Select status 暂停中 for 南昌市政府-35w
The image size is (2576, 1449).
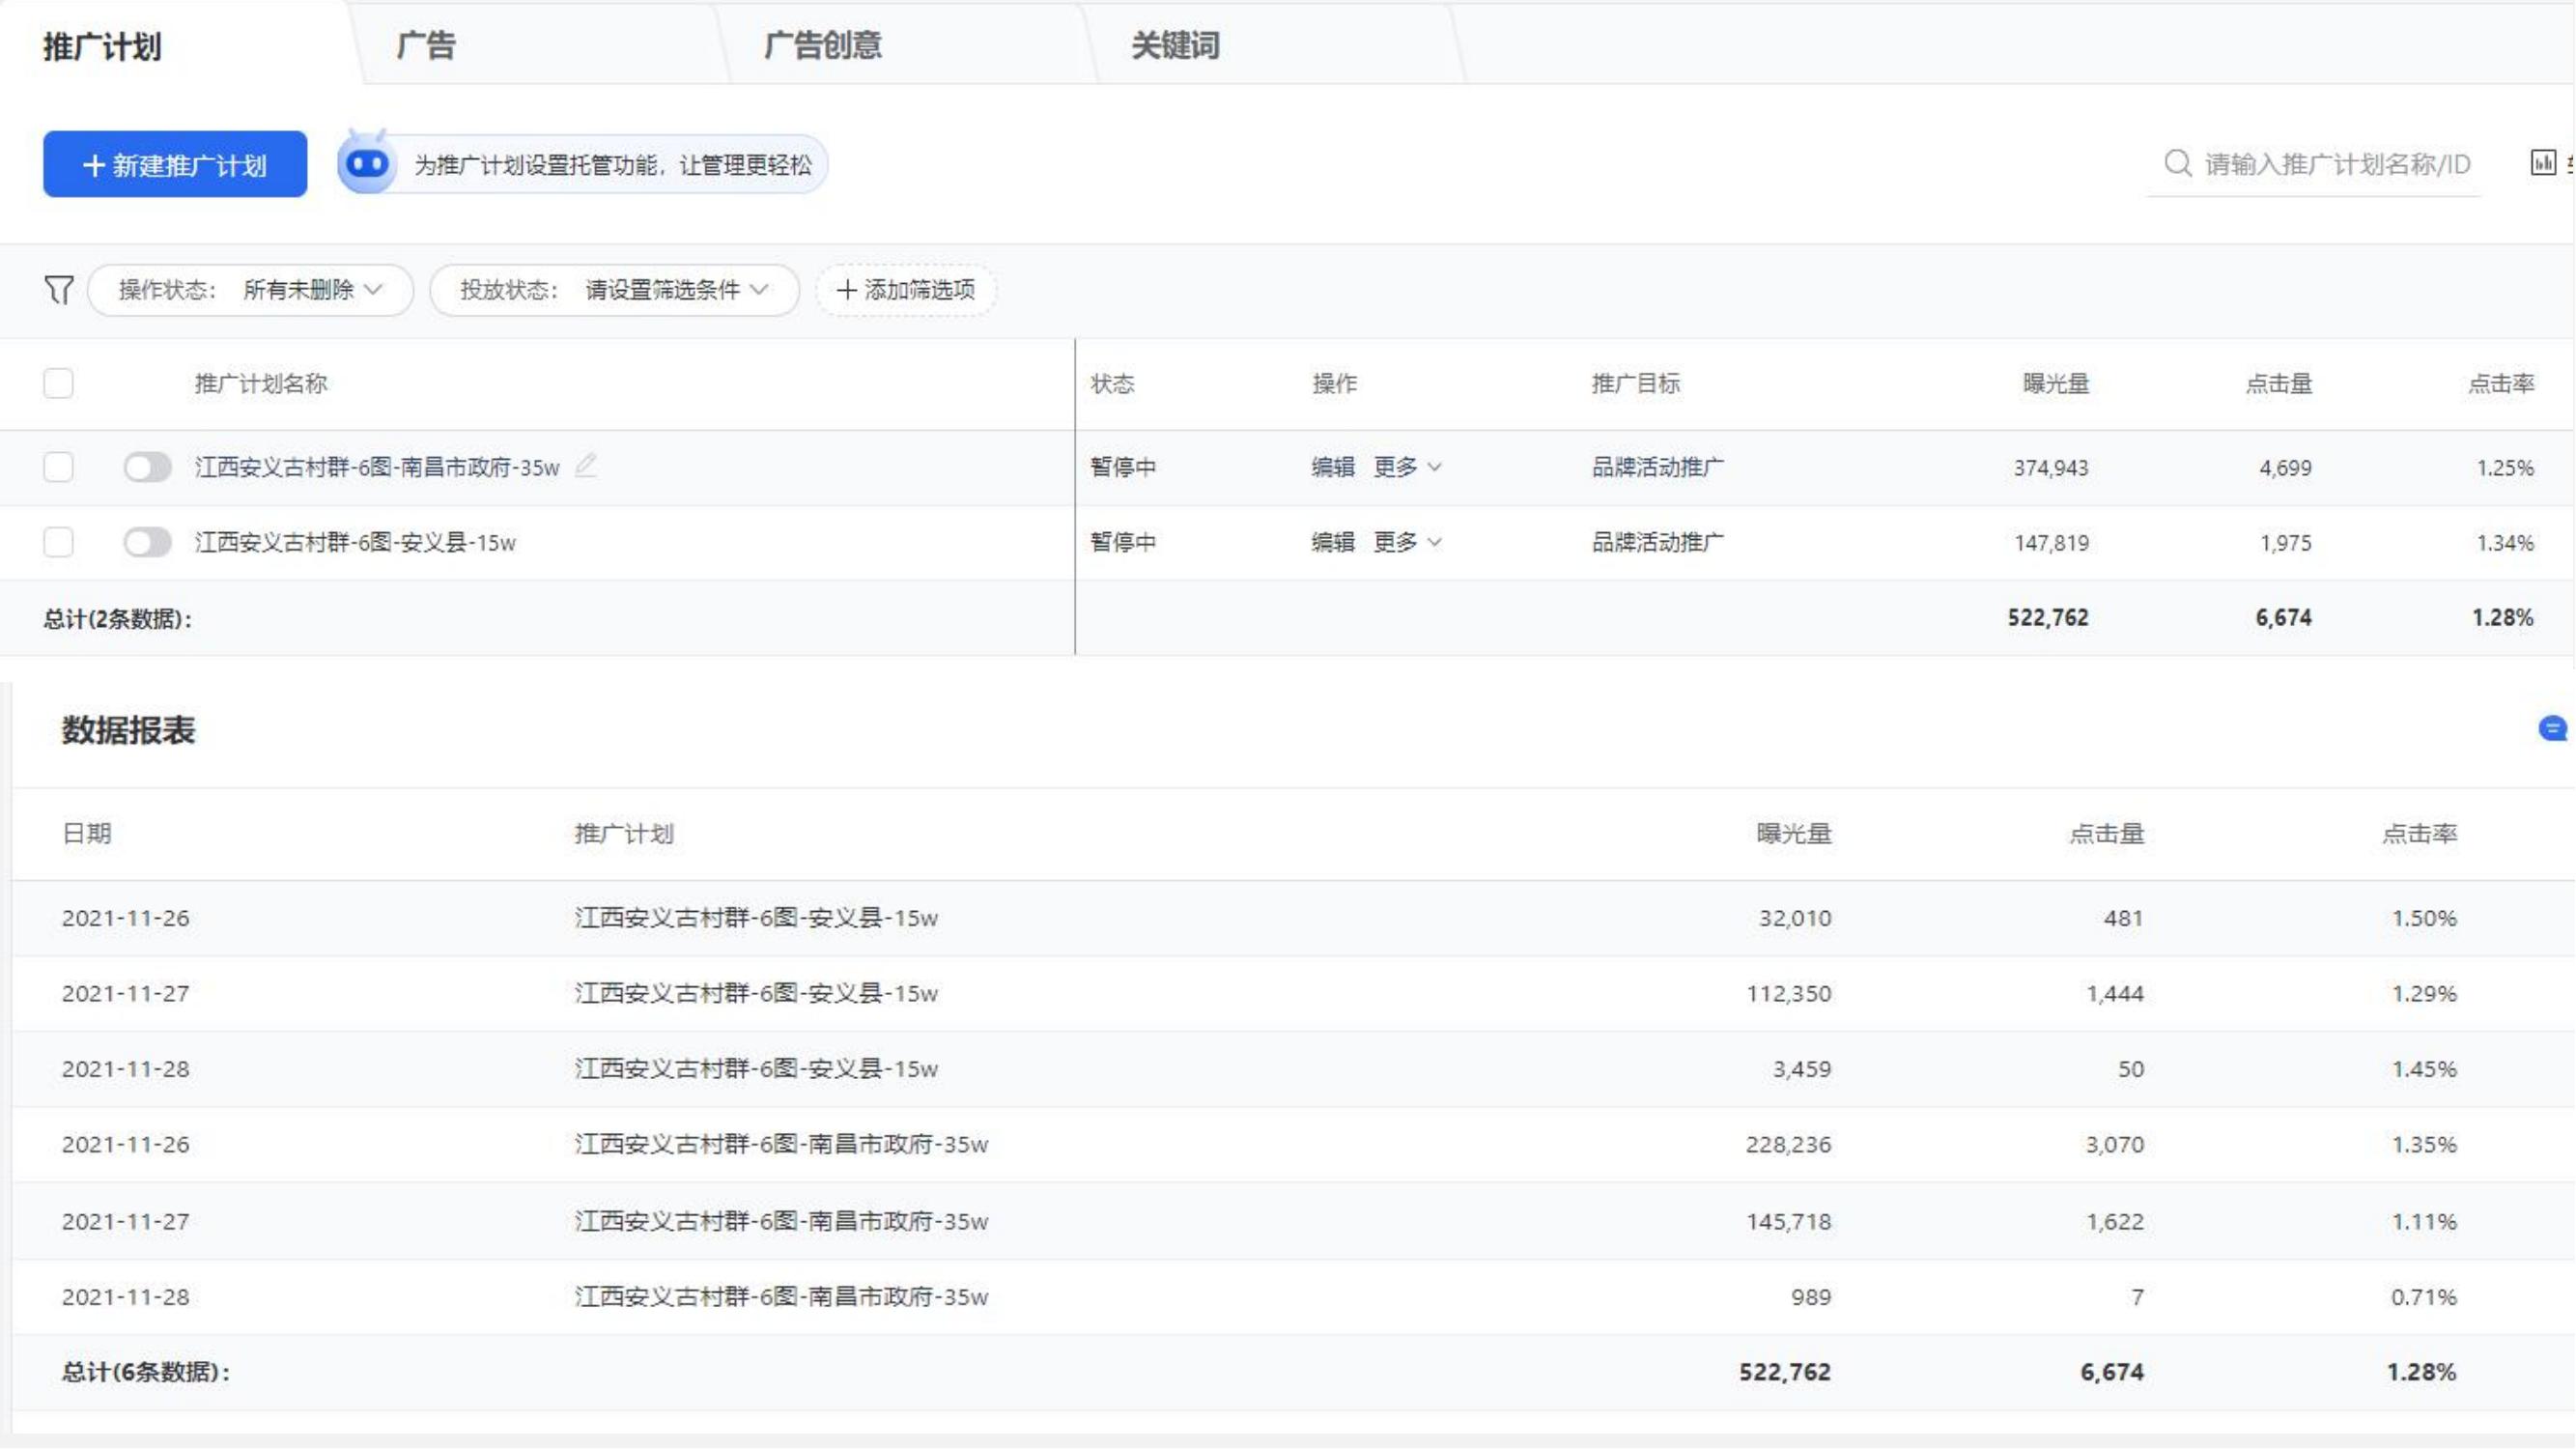click(1123, 467)
